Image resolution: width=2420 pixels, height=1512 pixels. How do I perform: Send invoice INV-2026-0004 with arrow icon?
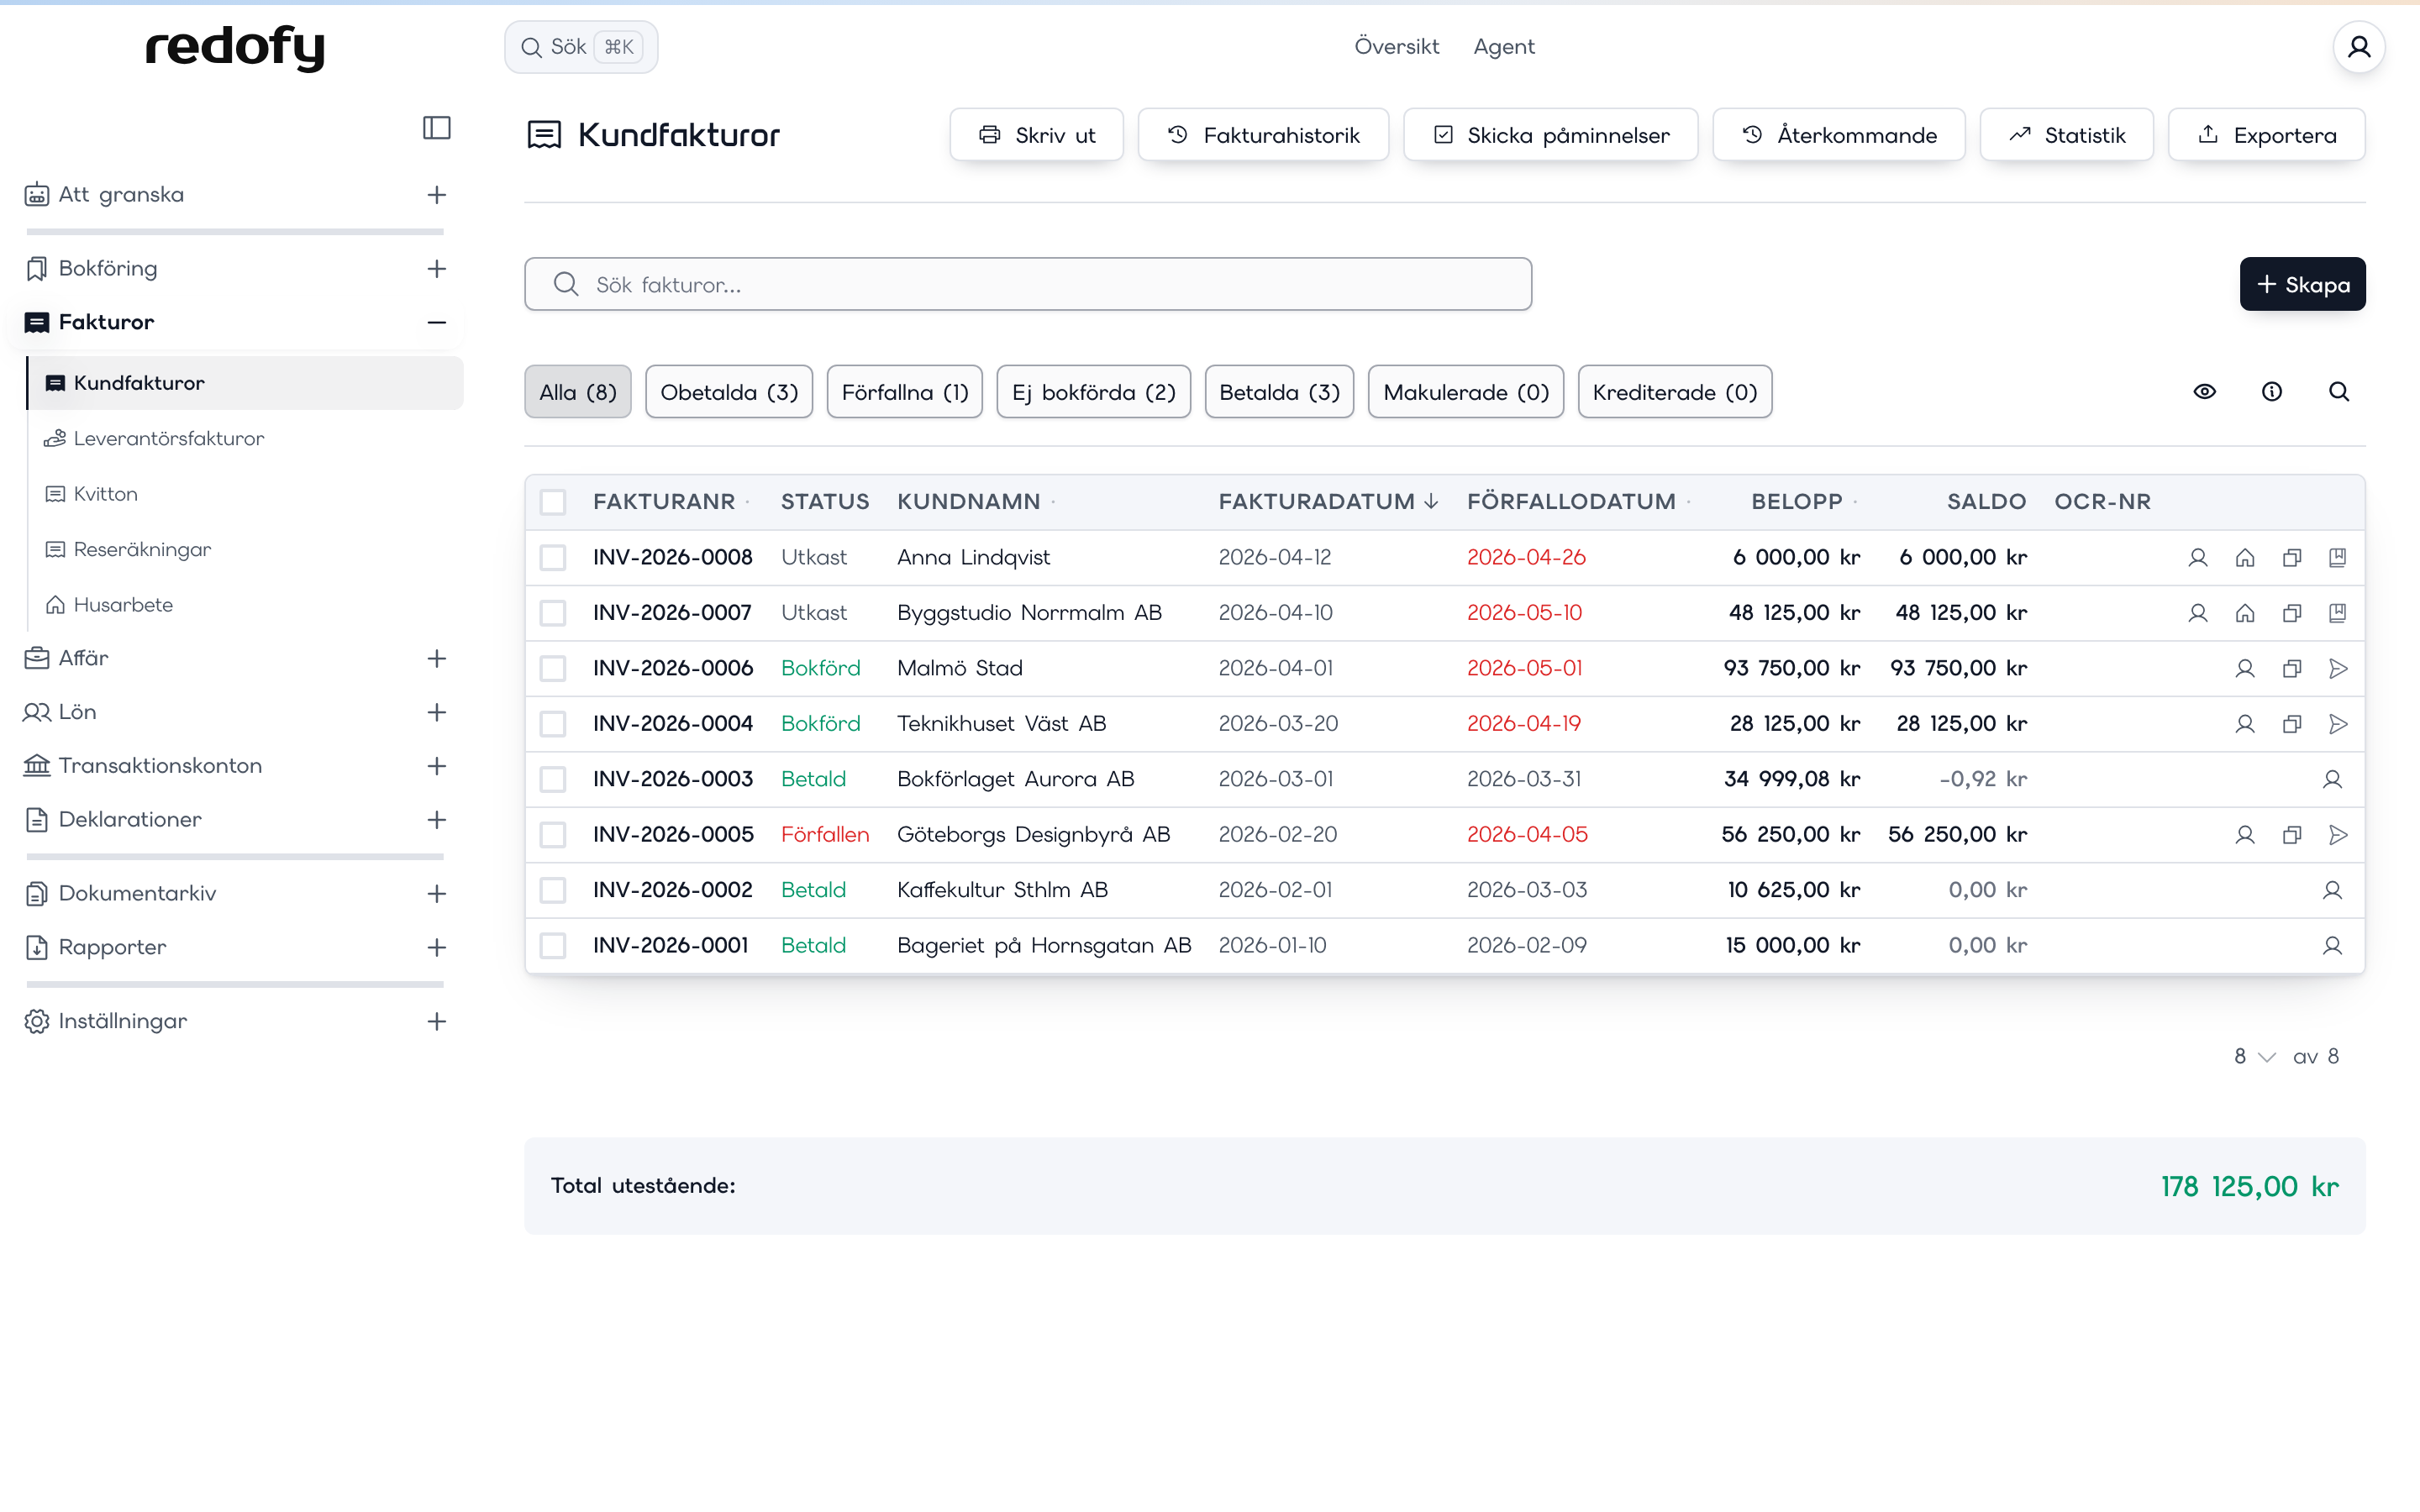pos(2338,724)
